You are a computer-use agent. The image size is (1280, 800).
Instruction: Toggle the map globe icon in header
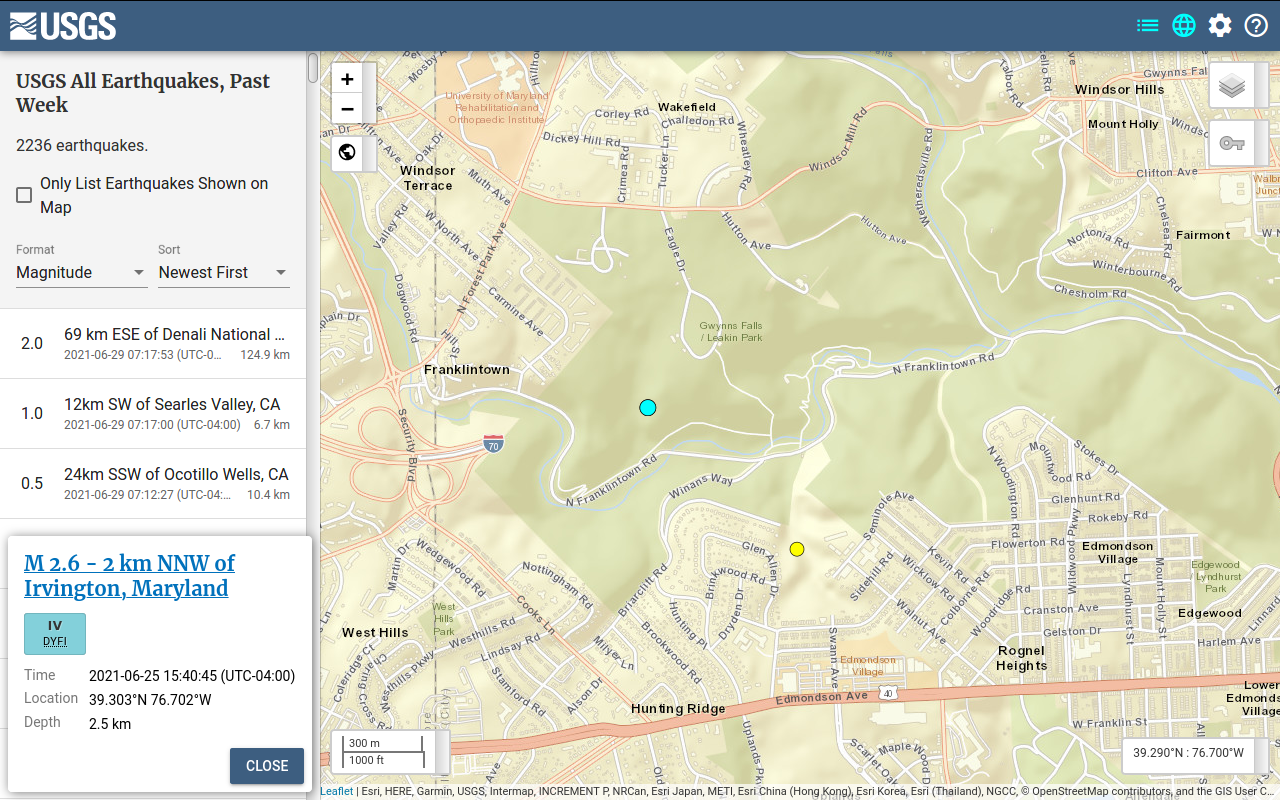coord(1184,26)
